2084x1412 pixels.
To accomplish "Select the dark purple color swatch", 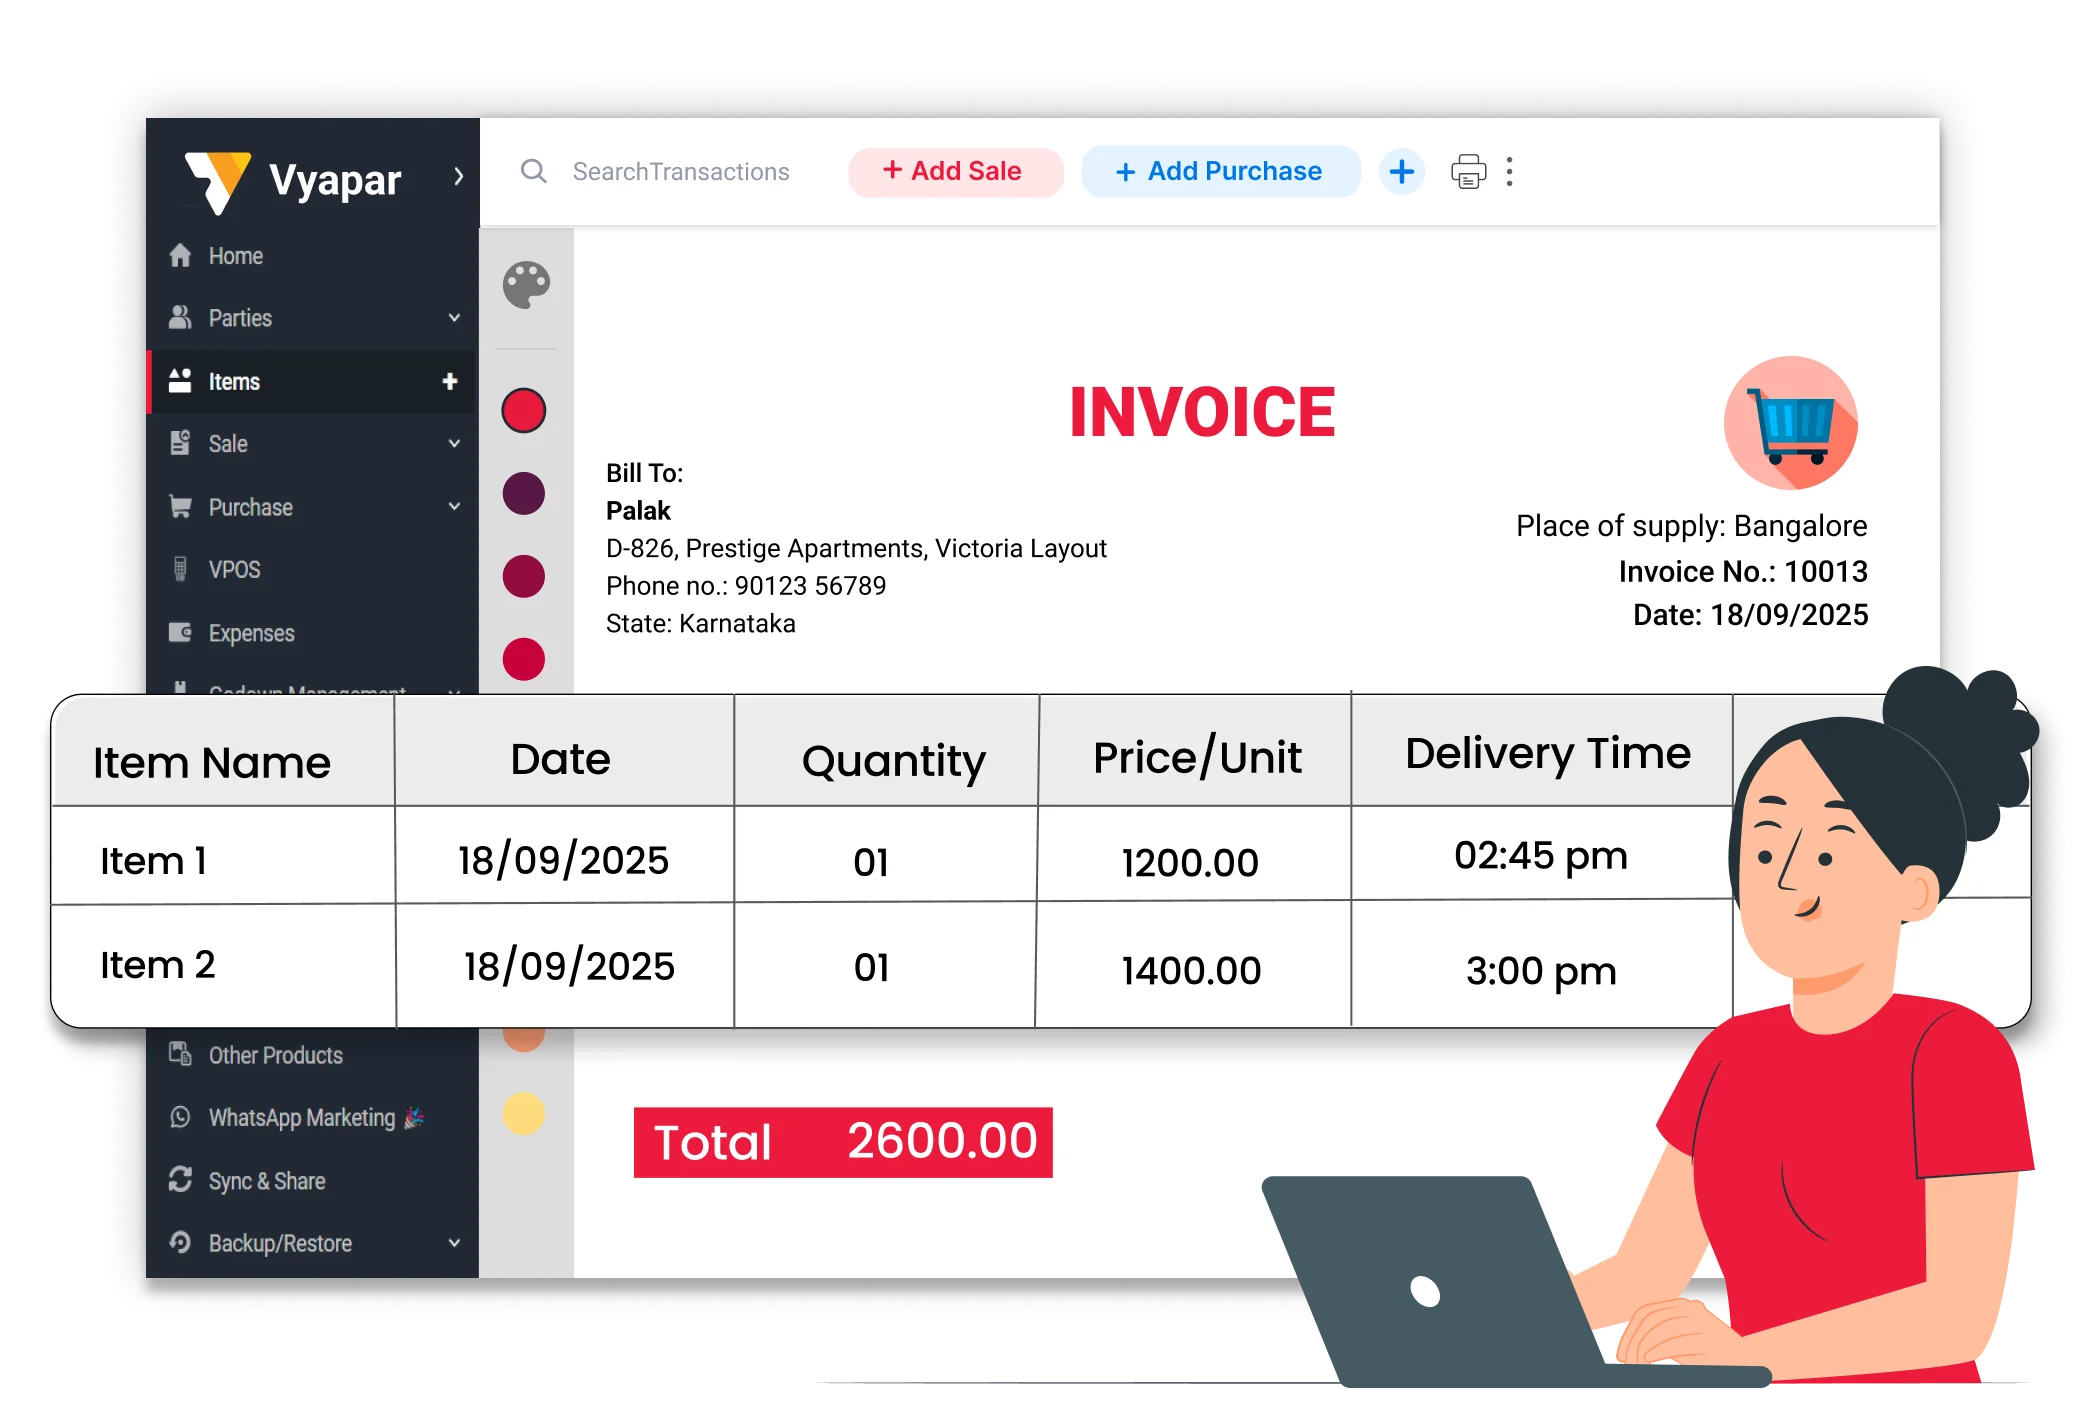I will [x=523, y=494].
